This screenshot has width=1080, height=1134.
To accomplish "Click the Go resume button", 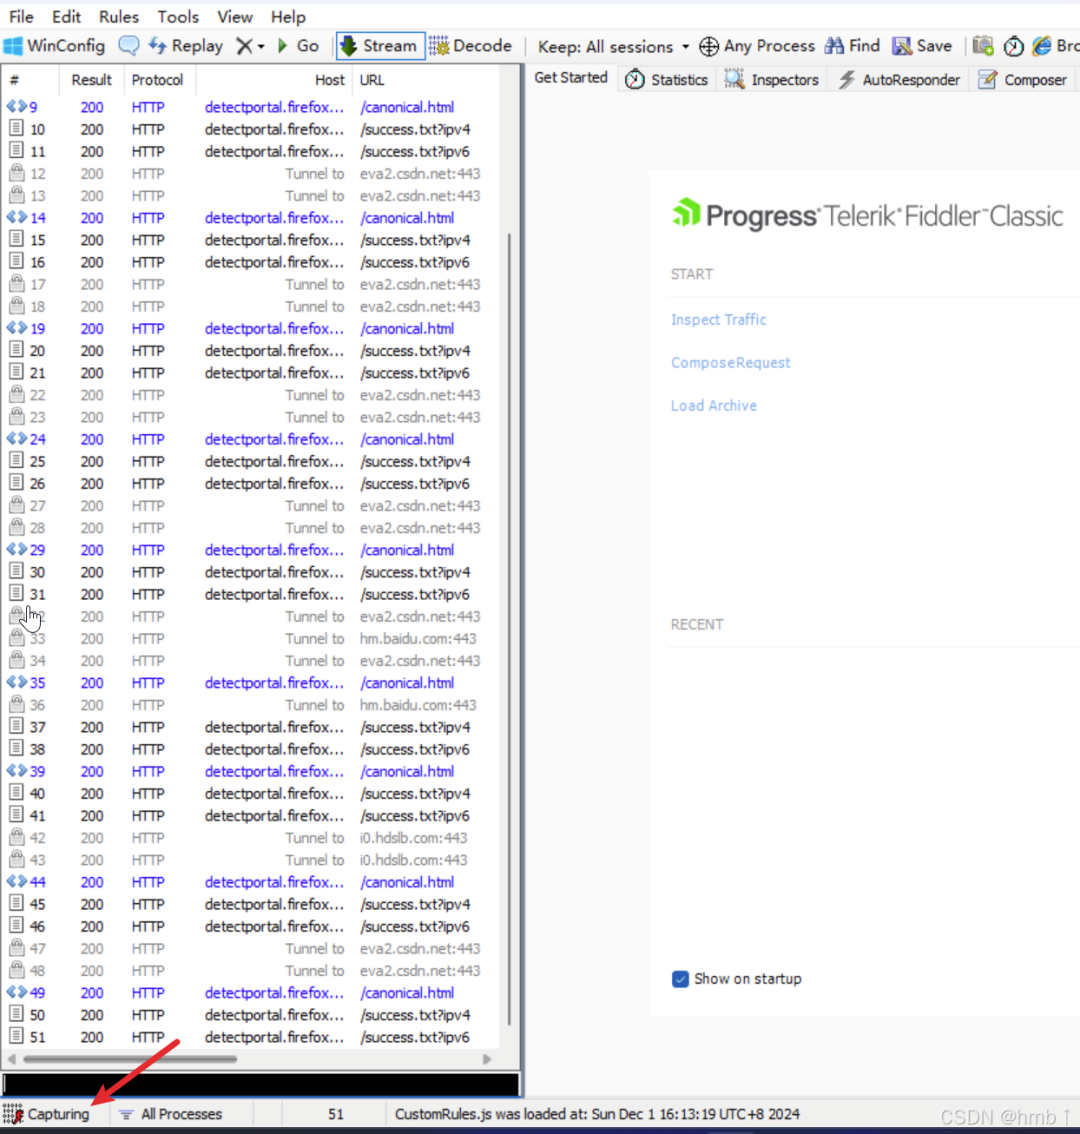I will [298, 46].
